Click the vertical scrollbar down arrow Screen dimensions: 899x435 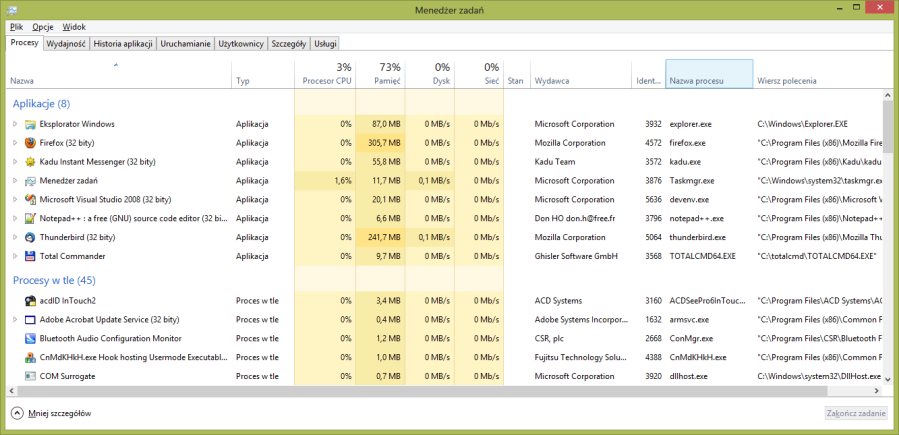(x=891, y=379)
